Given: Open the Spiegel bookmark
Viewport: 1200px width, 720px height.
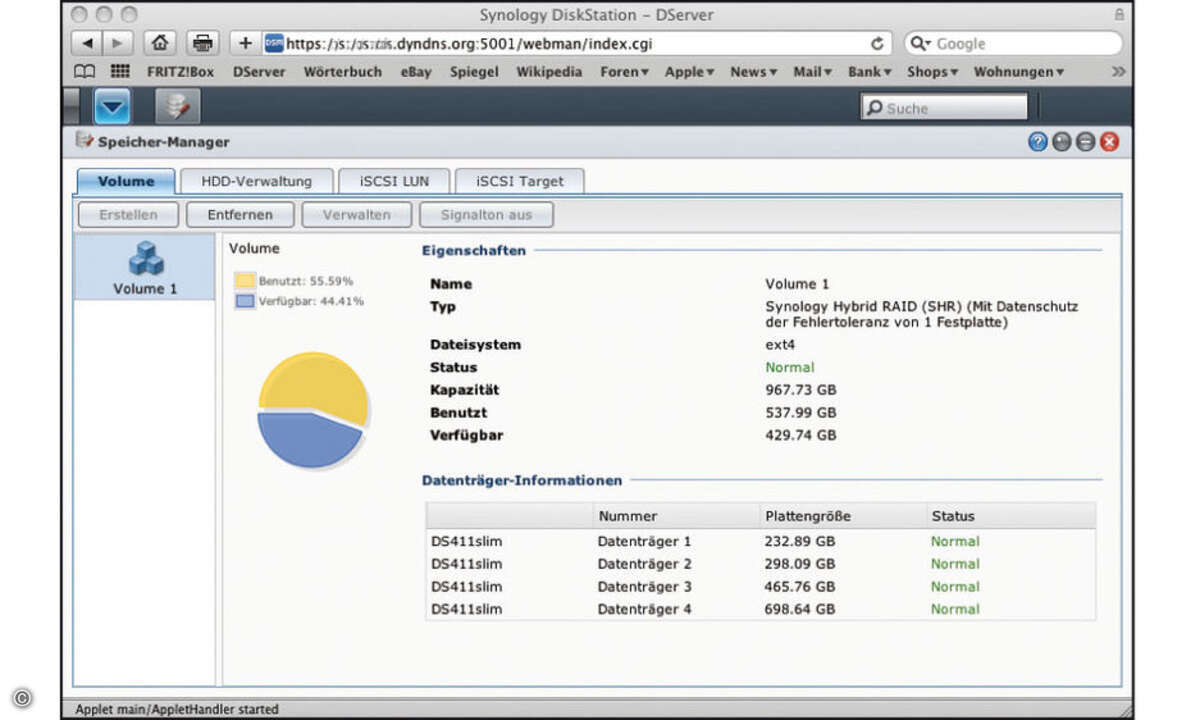Looking at the screenshot, I should tap(474, 72).
